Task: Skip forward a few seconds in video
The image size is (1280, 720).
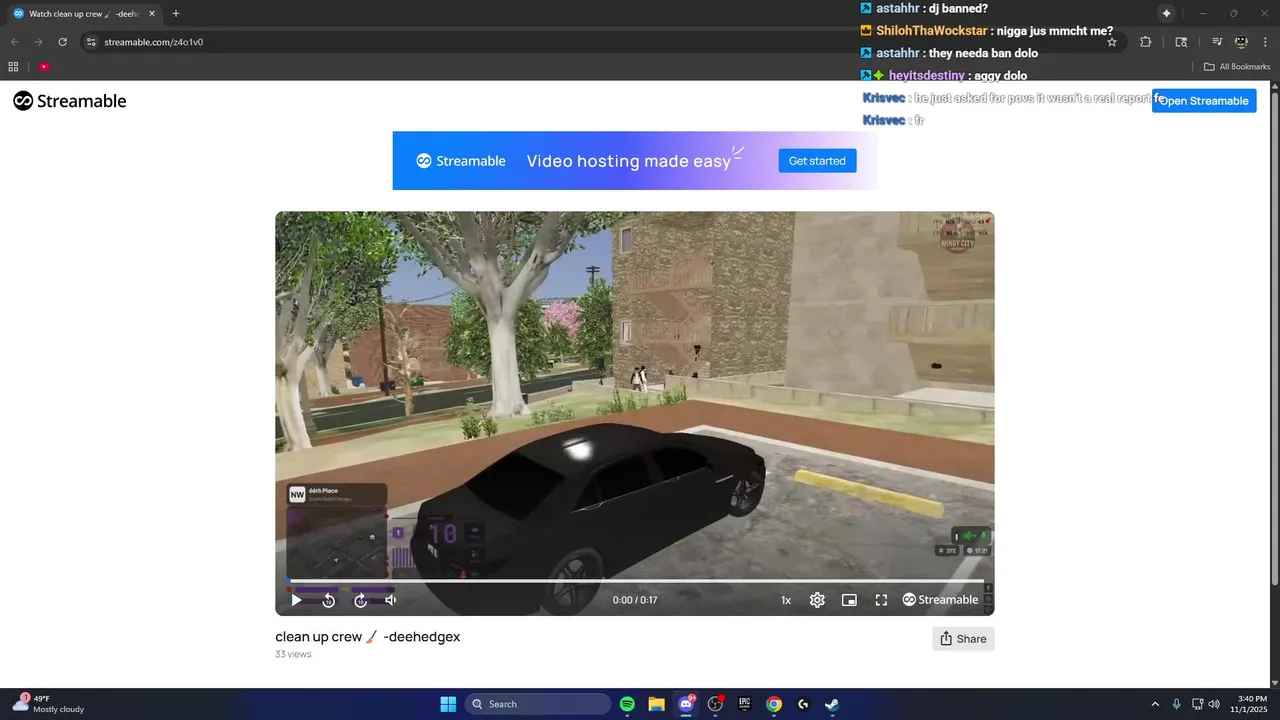Action: [360, 600]
